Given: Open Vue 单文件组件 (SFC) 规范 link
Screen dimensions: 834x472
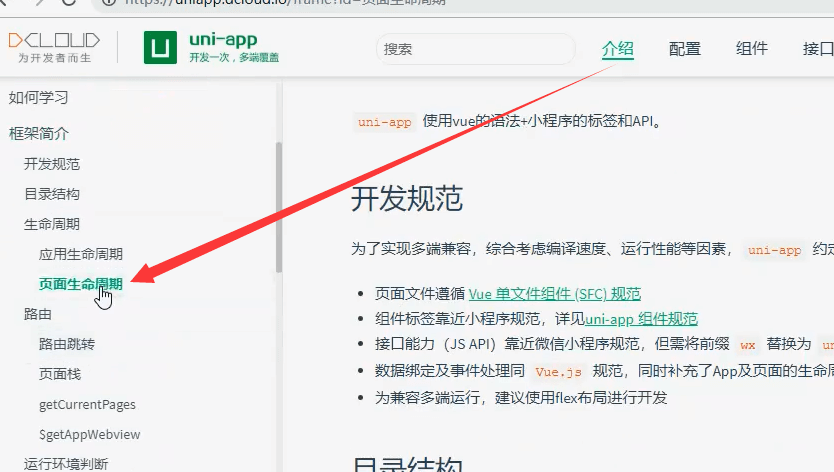Looking at the screenshot, I should 555,294.
